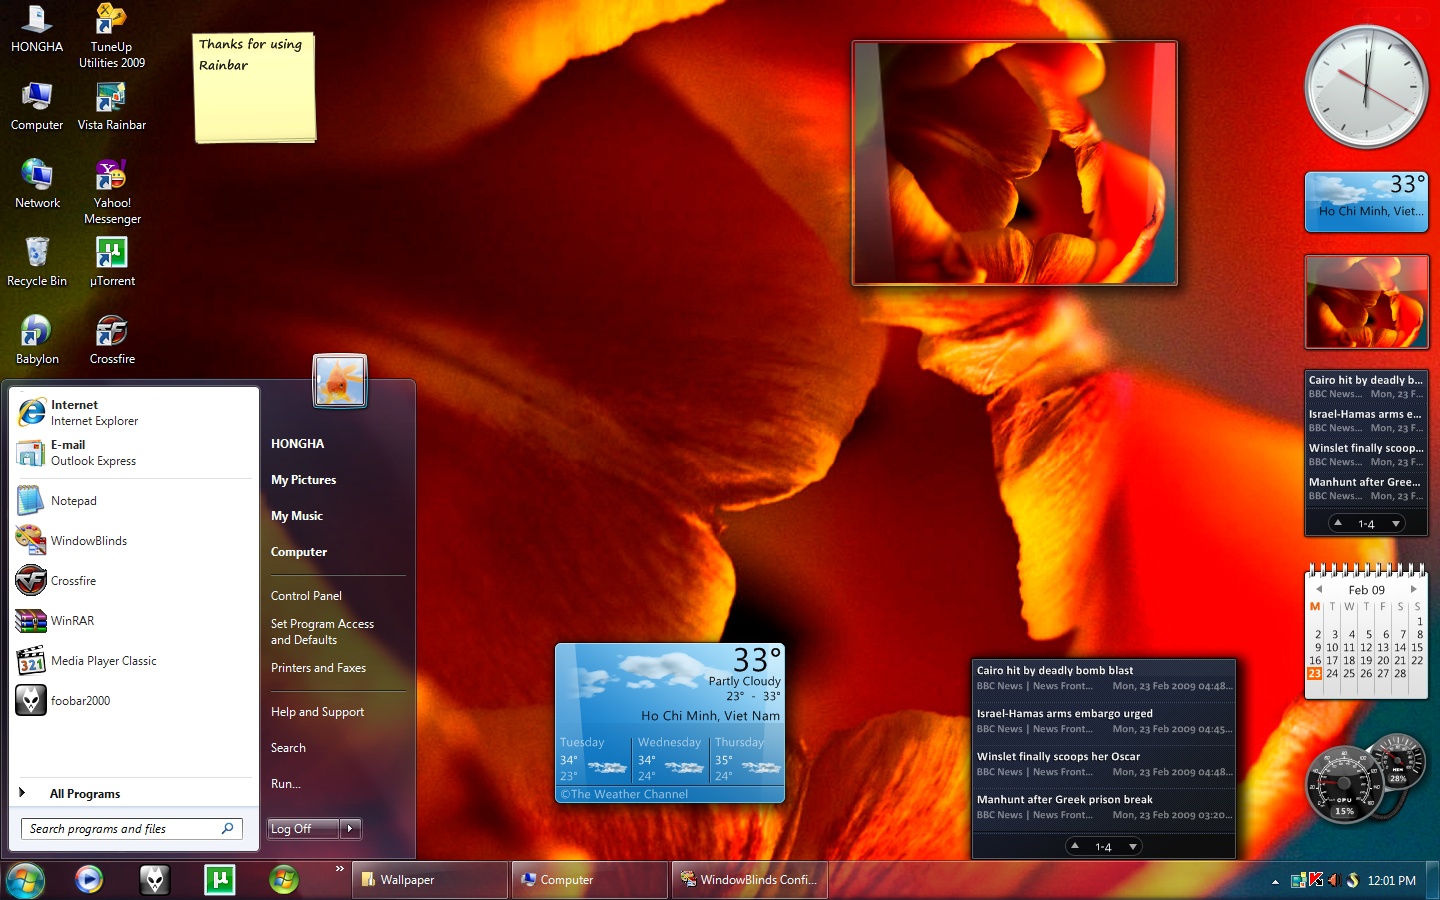
Task: Open the HONGHA desktop icon
Action: 37,29
